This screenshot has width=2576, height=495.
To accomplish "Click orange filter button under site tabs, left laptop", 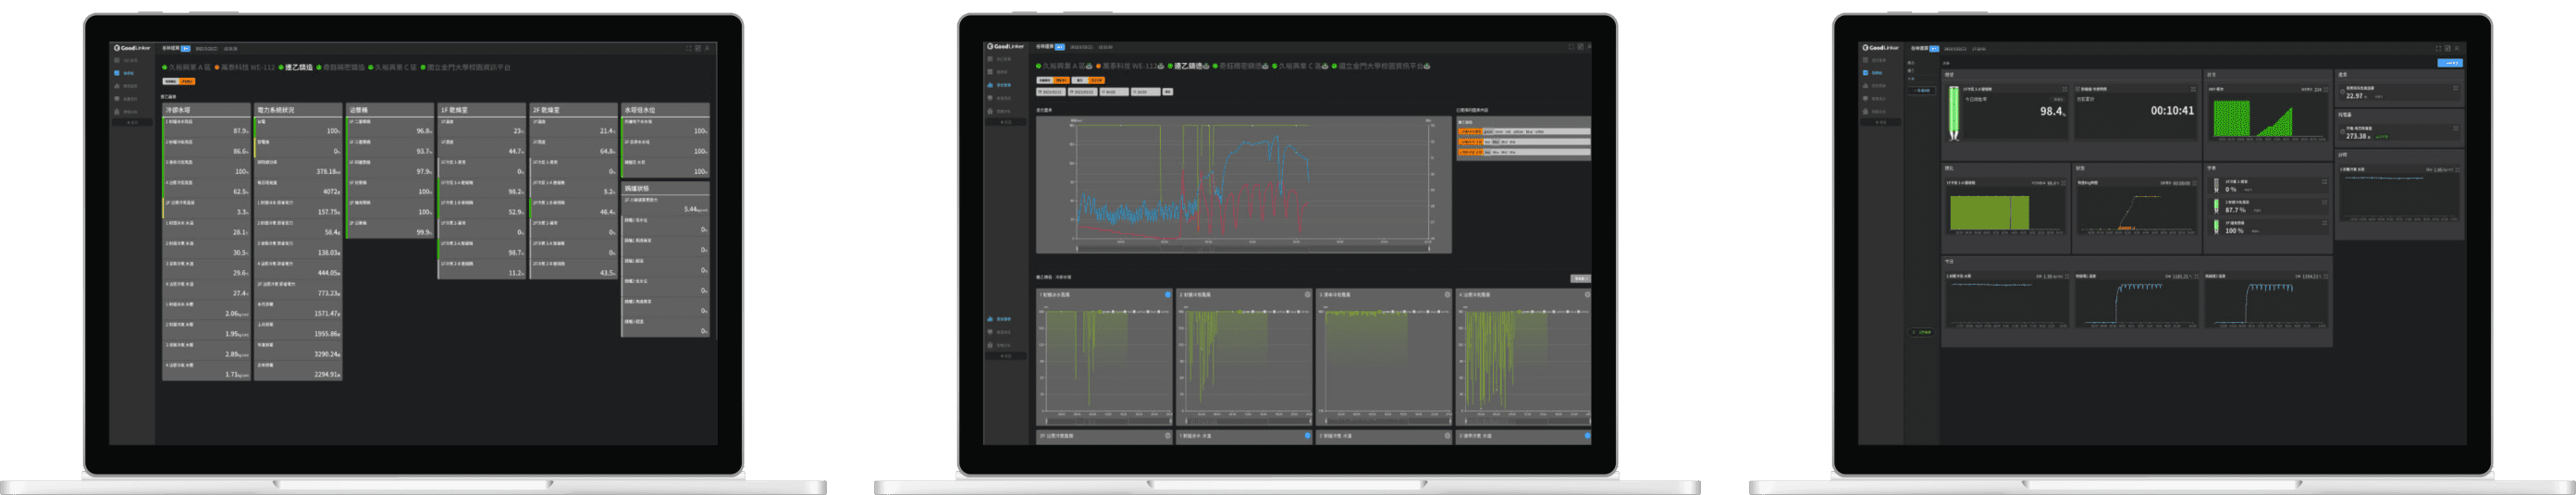I will click(188, 81).
